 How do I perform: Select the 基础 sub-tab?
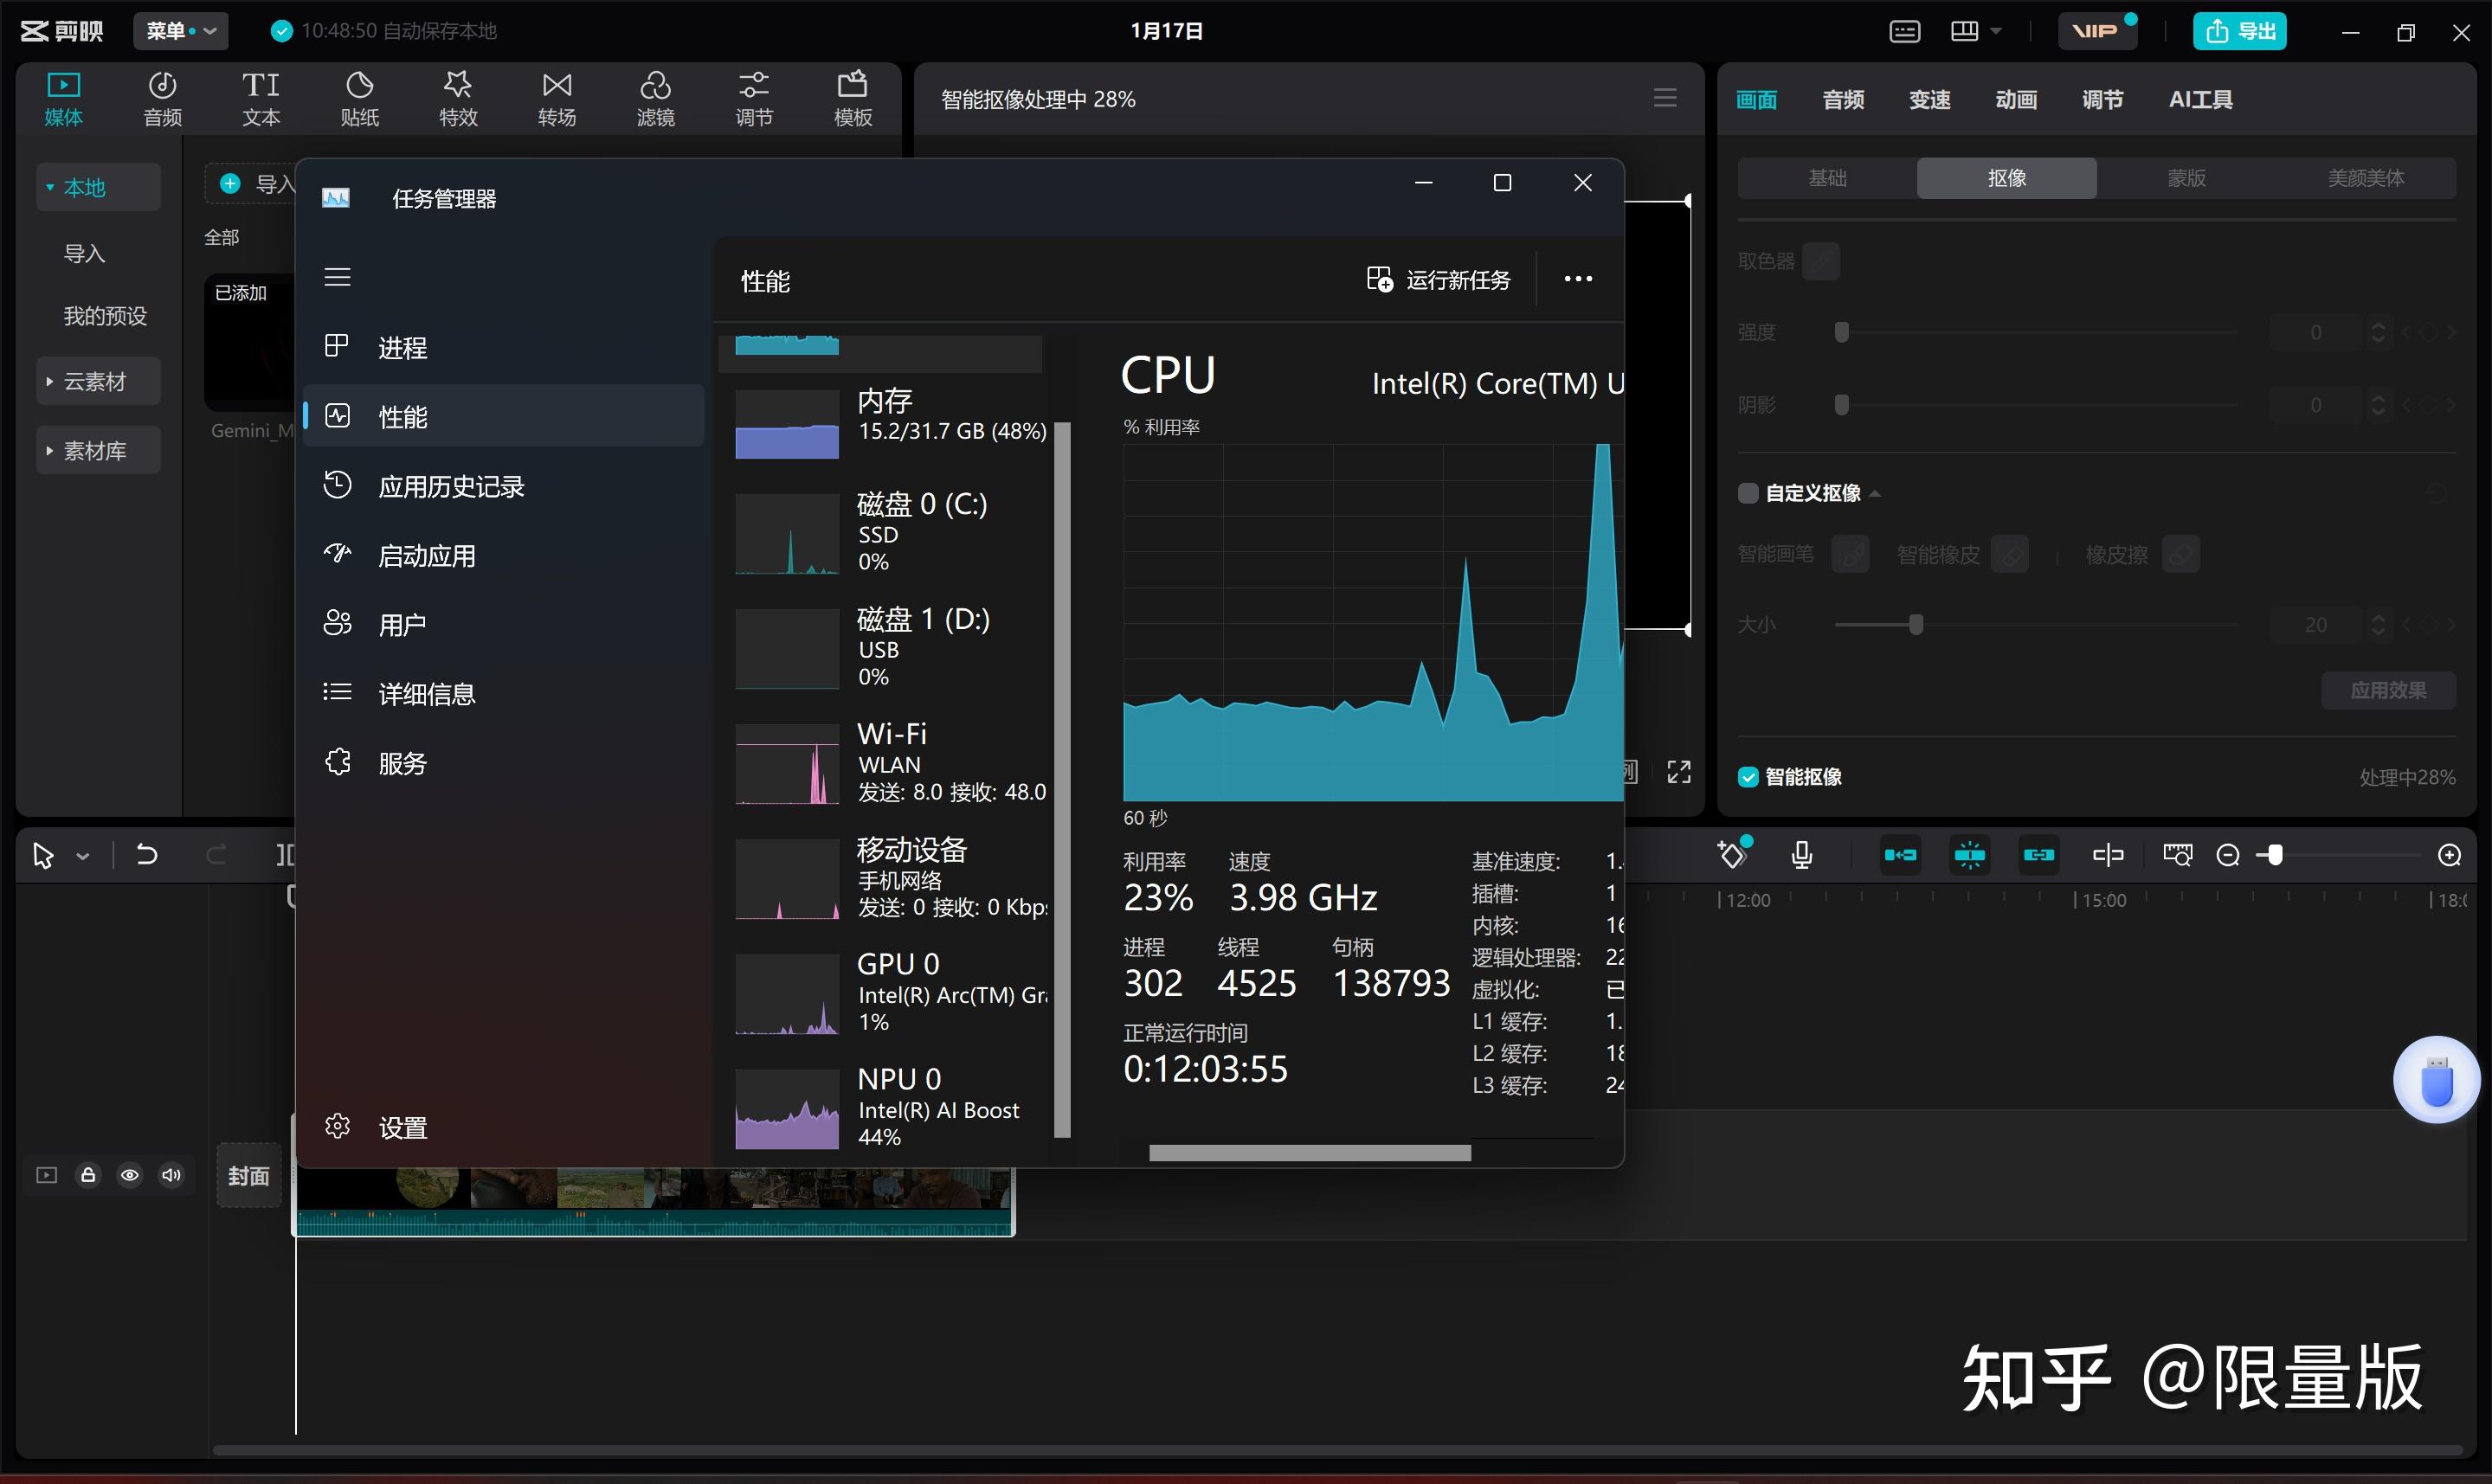[x=1827, y=178]
